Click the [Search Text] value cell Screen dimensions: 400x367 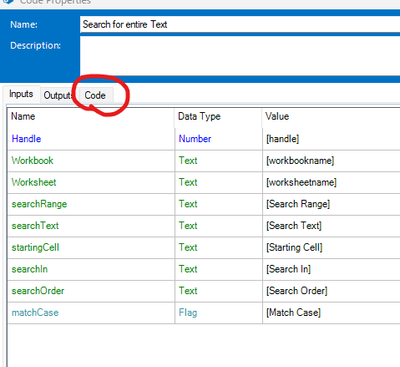pos(331,226)
